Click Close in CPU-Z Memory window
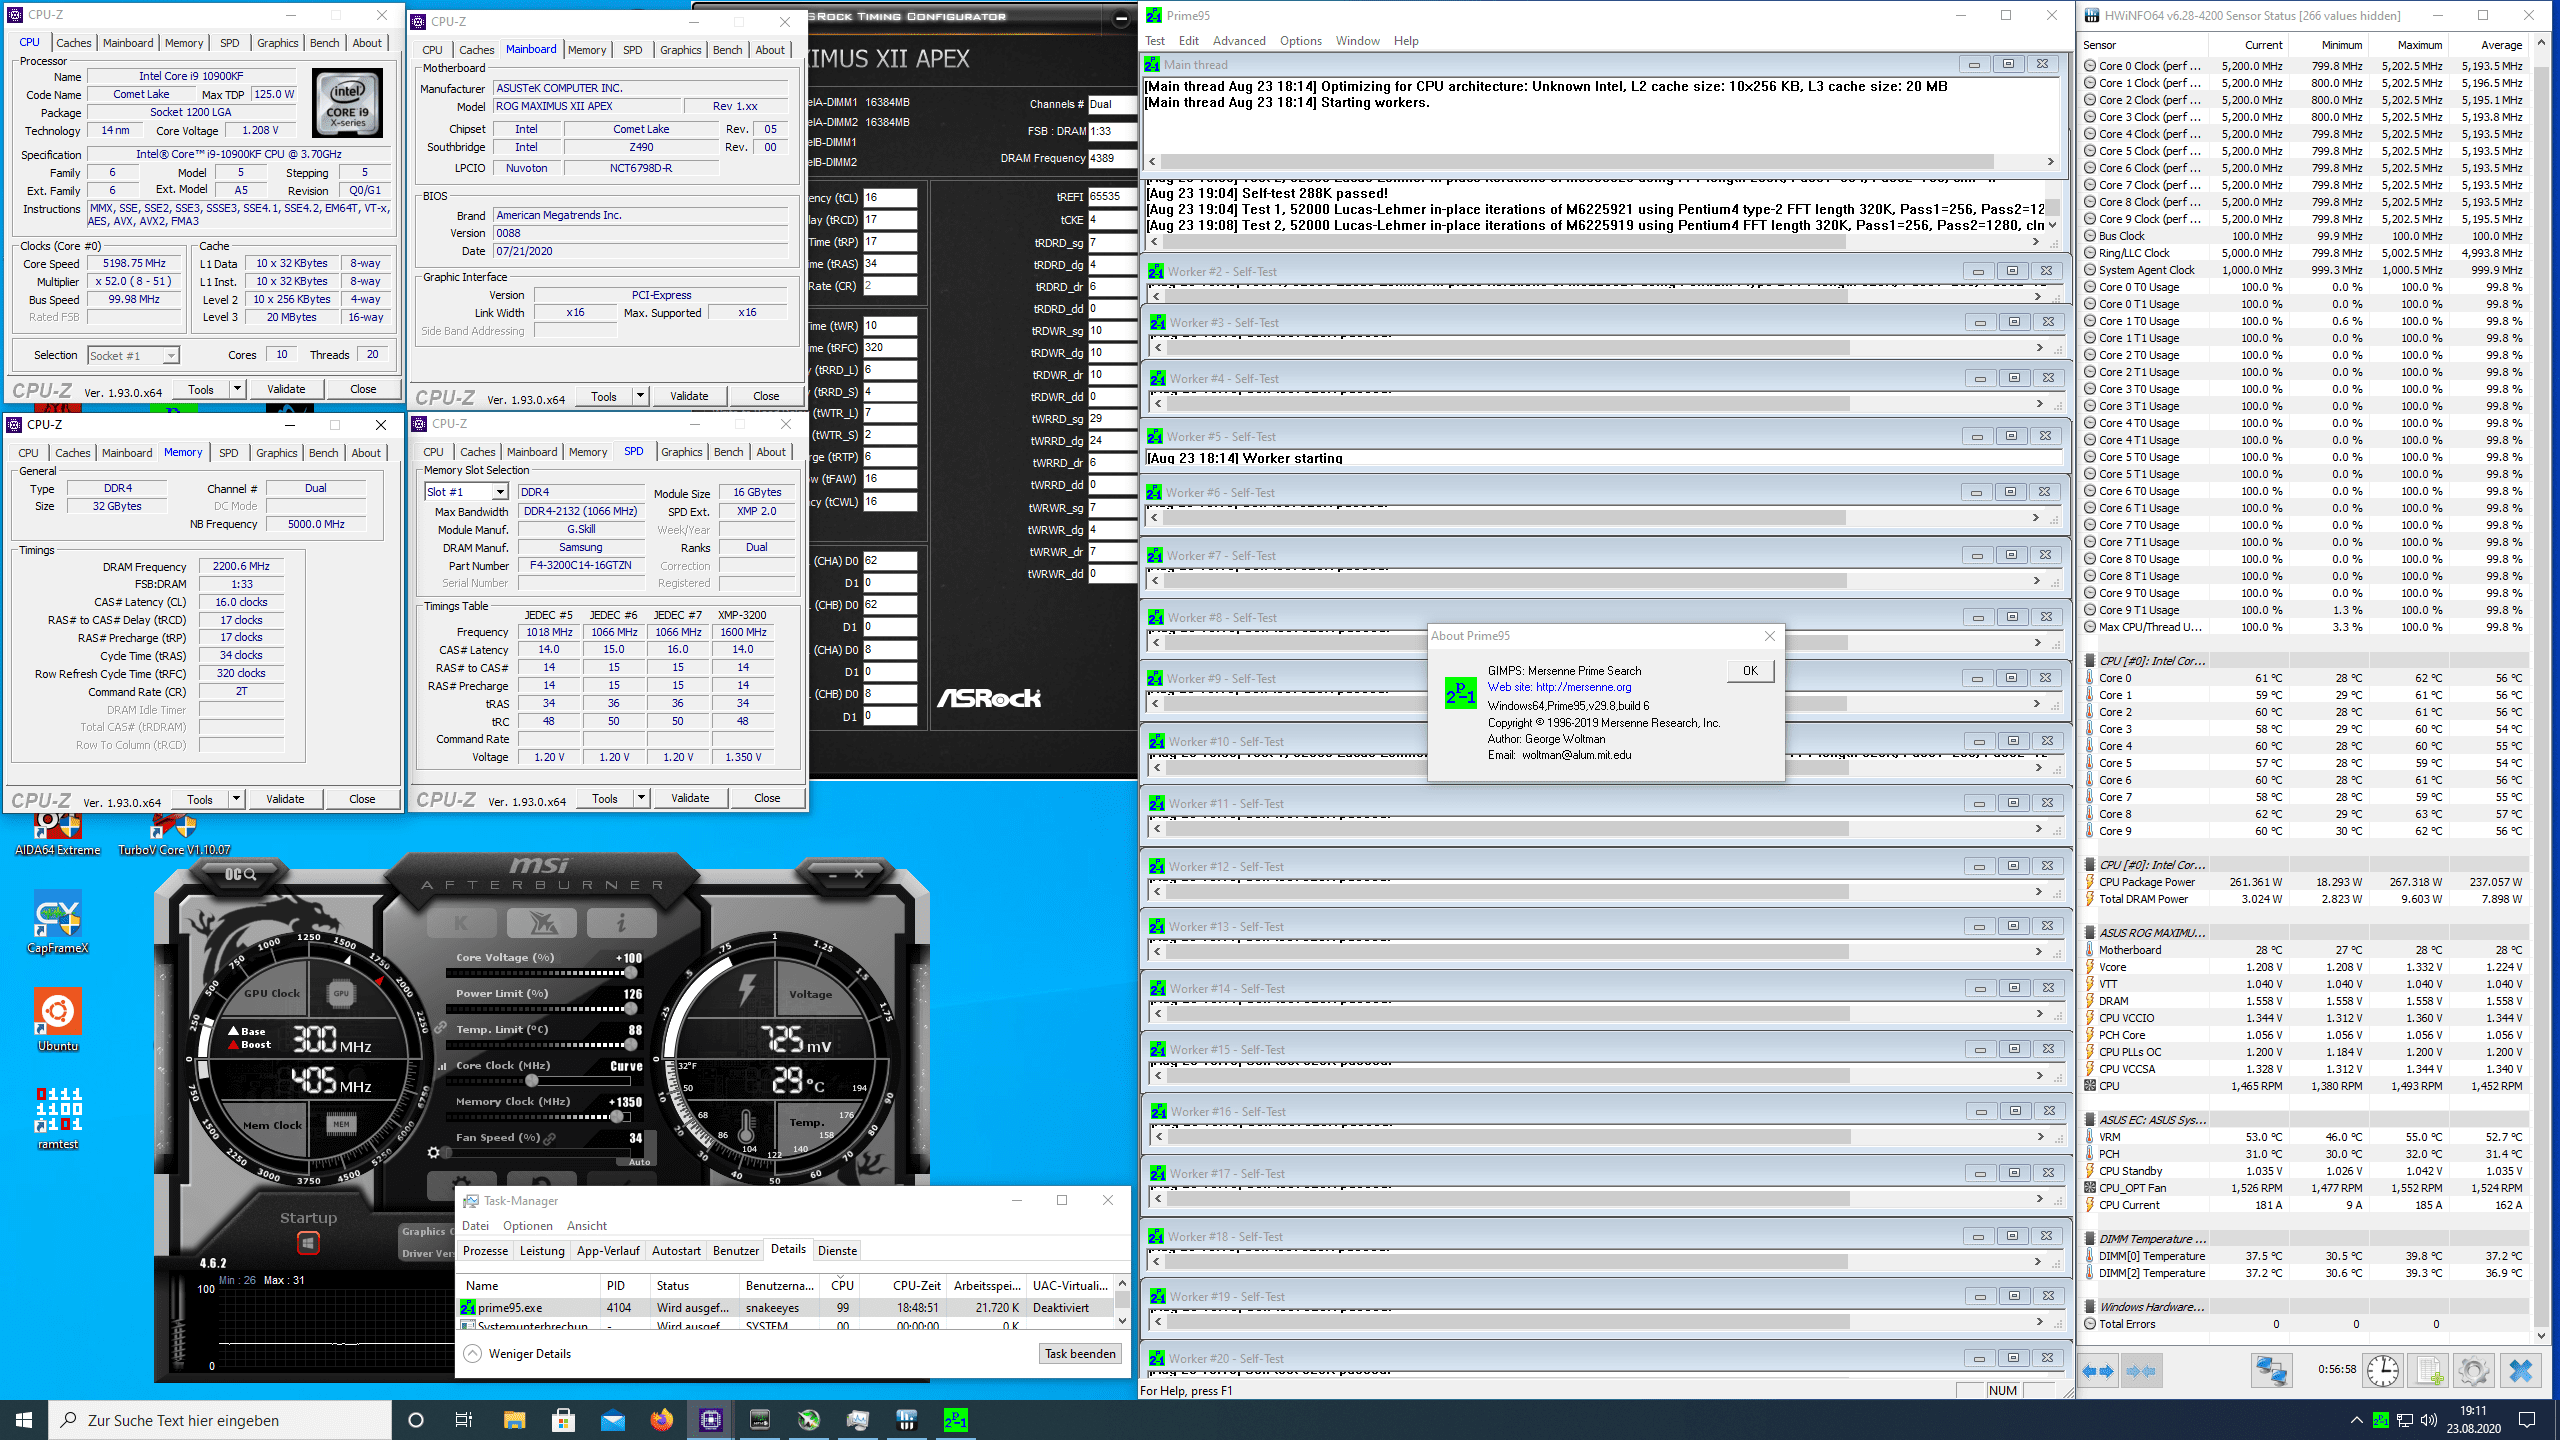This screenshot has height=1440, width=2560. 362,799
